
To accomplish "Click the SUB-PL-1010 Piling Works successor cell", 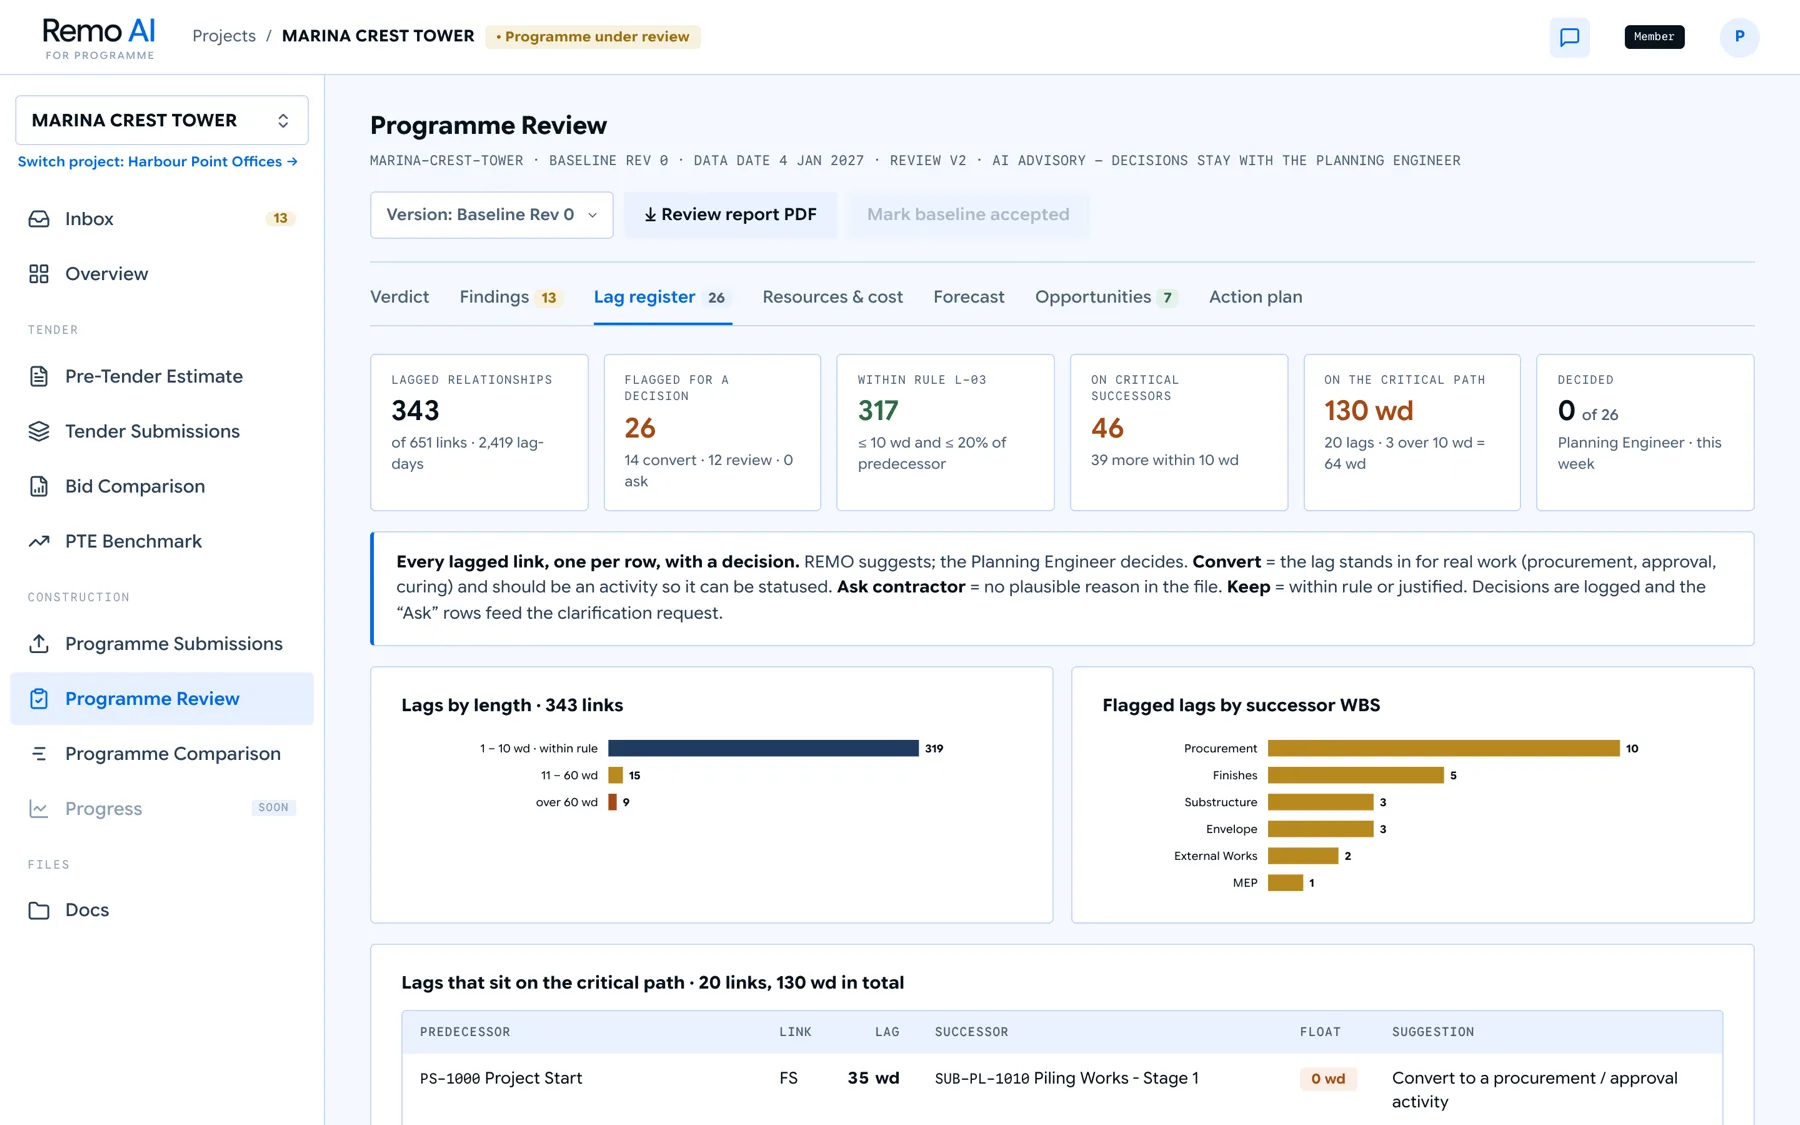I will (x=1066, y=1078).
